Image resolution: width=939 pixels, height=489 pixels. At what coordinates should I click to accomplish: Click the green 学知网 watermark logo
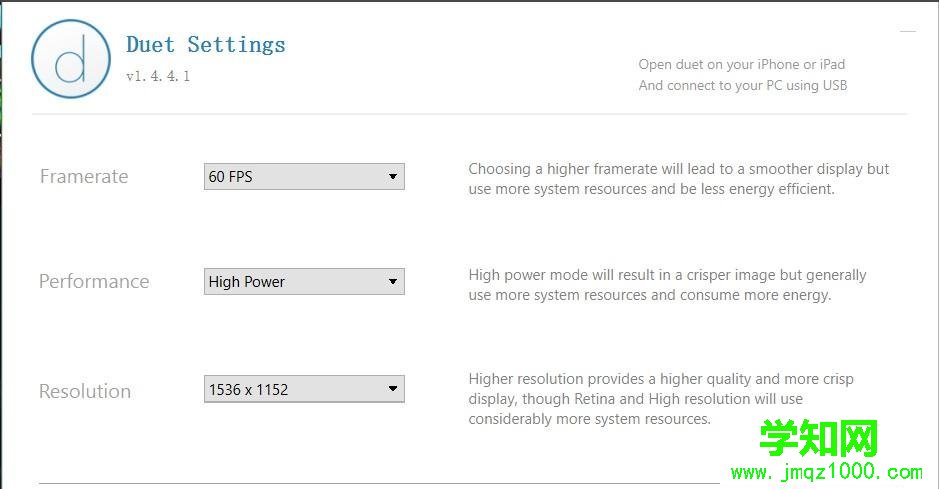coord(818,439)
